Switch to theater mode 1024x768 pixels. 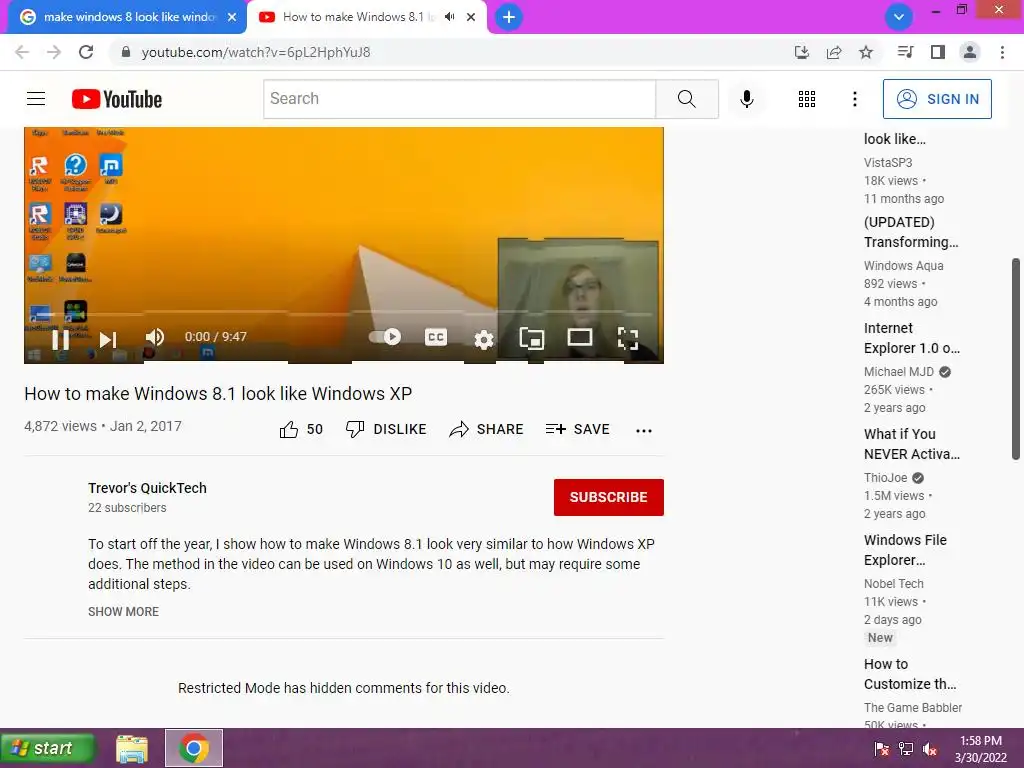[579, 337]
